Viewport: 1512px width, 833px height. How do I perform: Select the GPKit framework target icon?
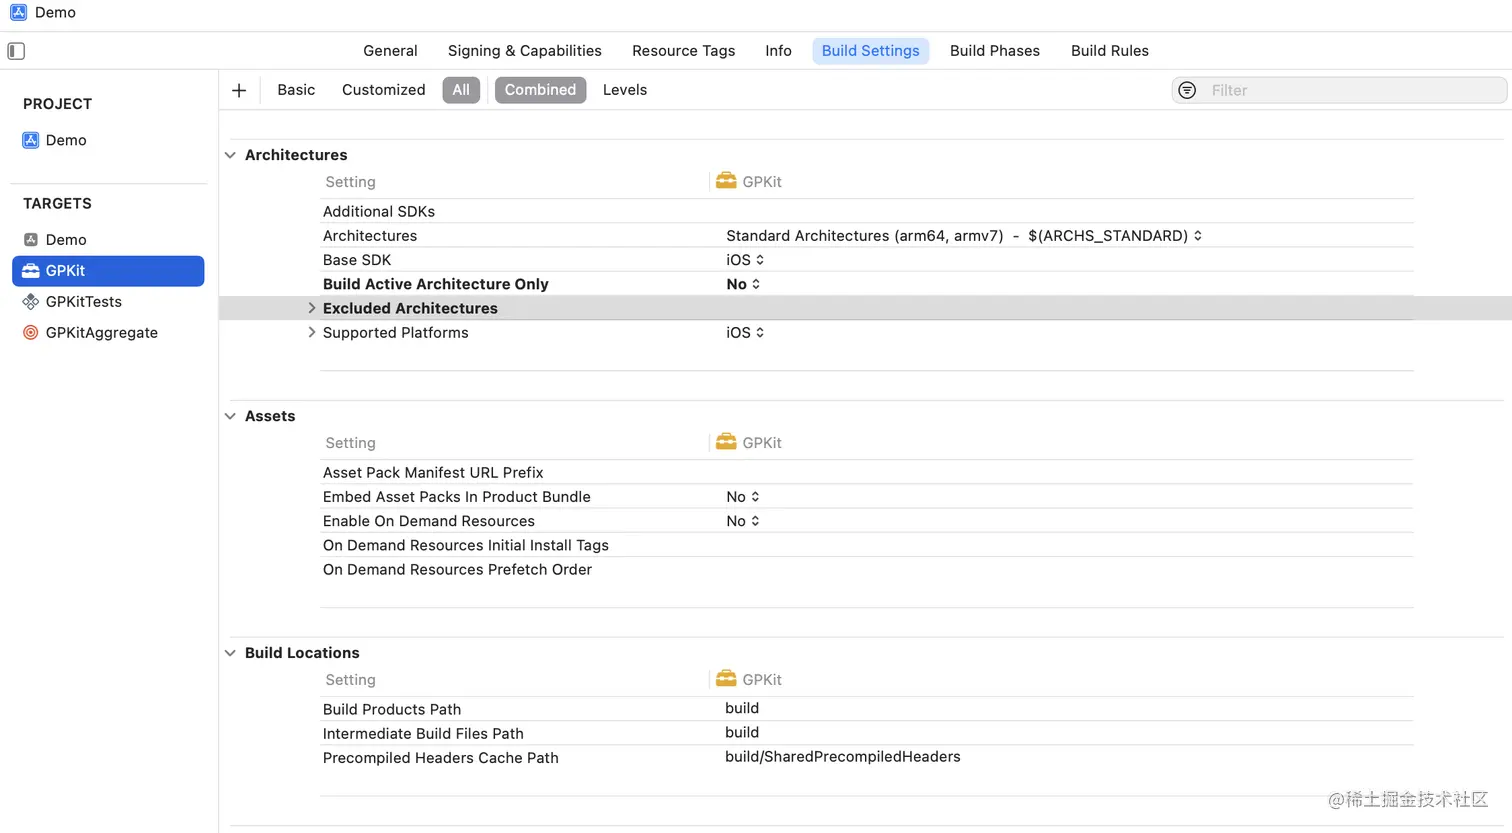pyautogui.click(x=31, y=271)
